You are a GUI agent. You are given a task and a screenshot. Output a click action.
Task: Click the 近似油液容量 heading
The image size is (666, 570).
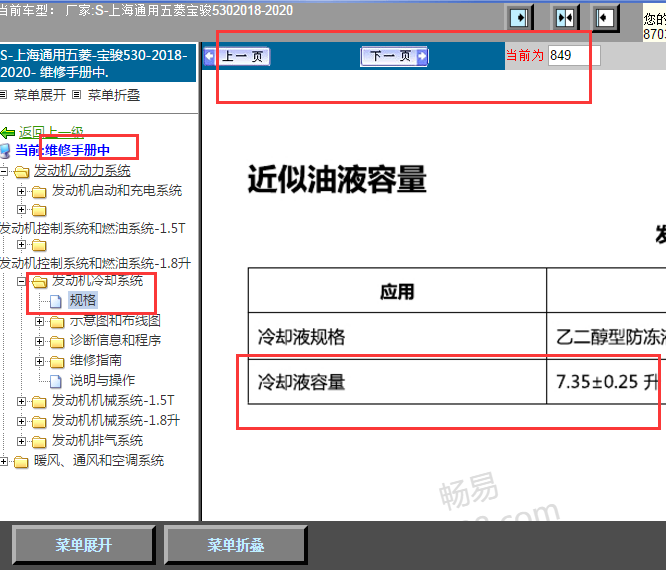[337, 179]
